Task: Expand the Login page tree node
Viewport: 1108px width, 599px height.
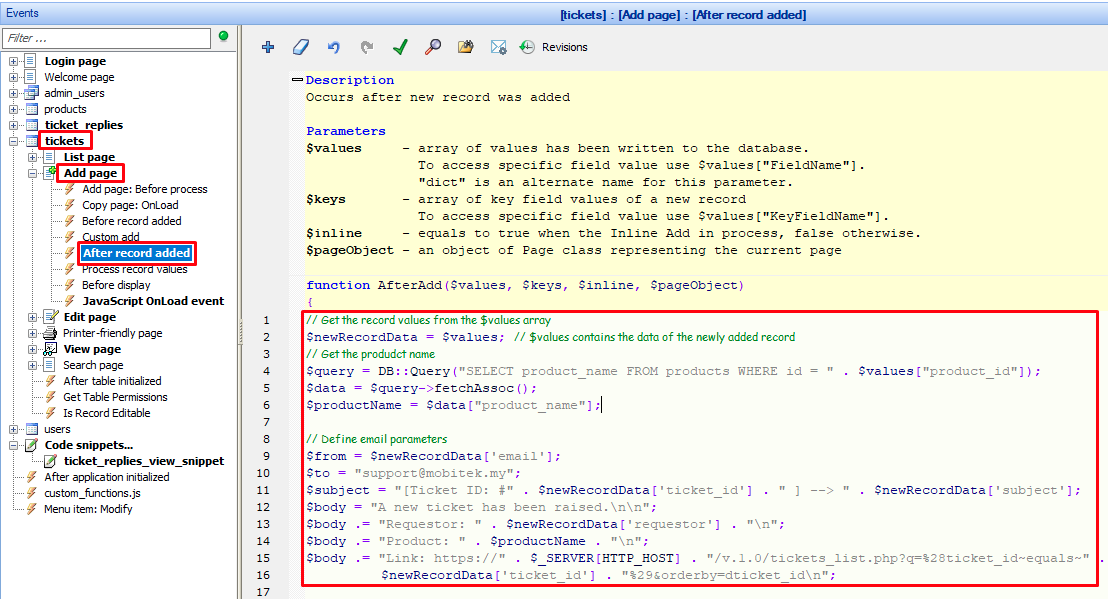Action: pyautogui.click(x=14, y=61)
